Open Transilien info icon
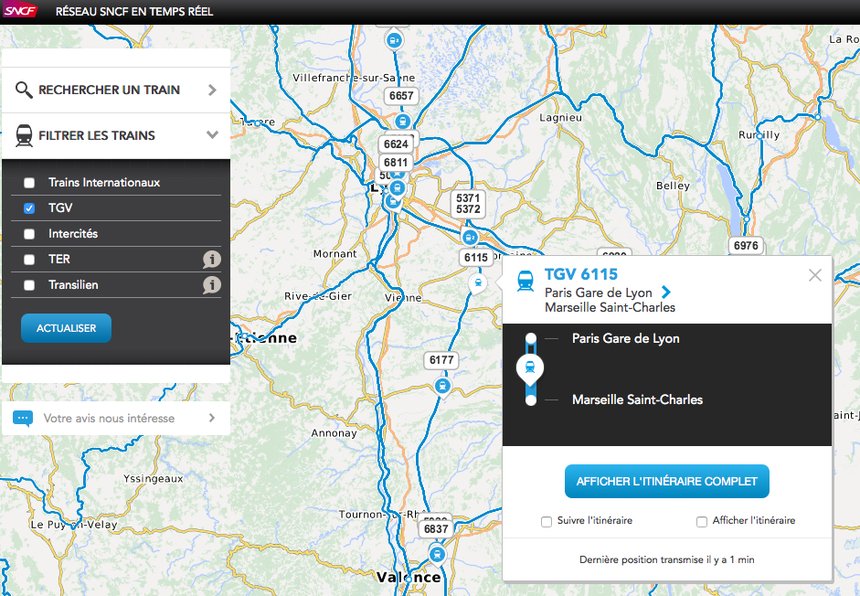Viewport: 860px width, 596px height. click(x=212, y=285)
